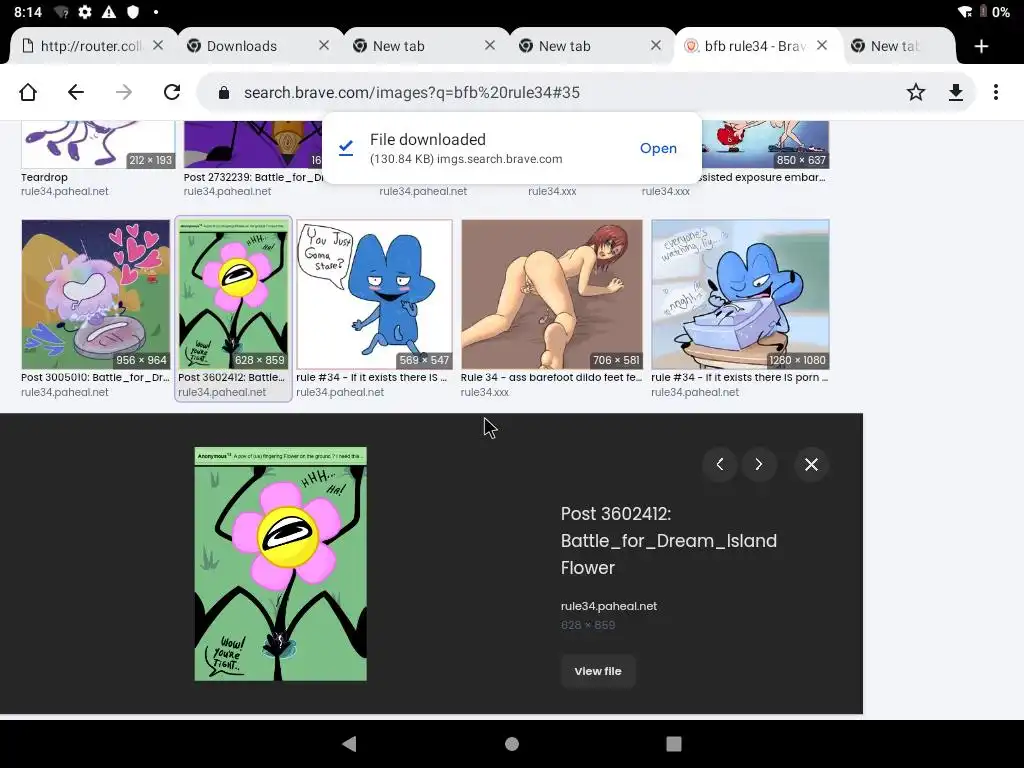
Task: Open the downloaded file via Open
Action: click(658, 148)
